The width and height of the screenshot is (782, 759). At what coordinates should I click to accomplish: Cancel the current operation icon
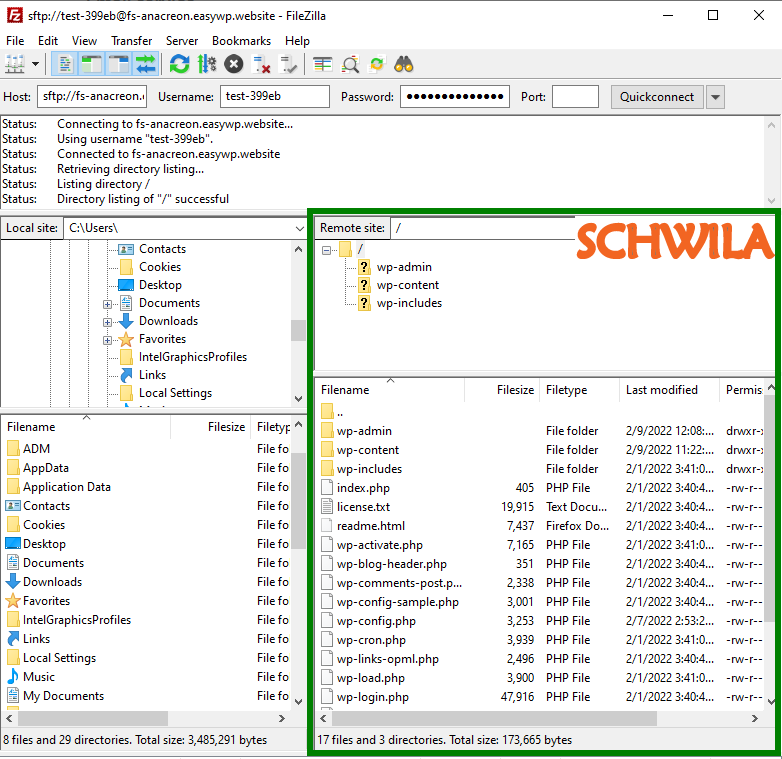[233, 64]
